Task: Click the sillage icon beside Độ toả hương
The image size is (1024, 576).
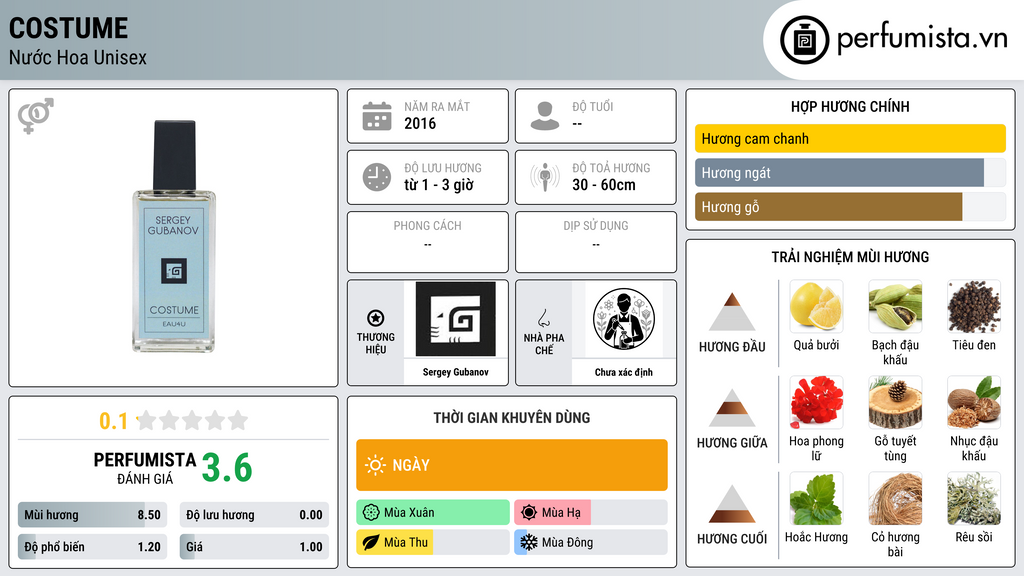Action: (545, 177)
